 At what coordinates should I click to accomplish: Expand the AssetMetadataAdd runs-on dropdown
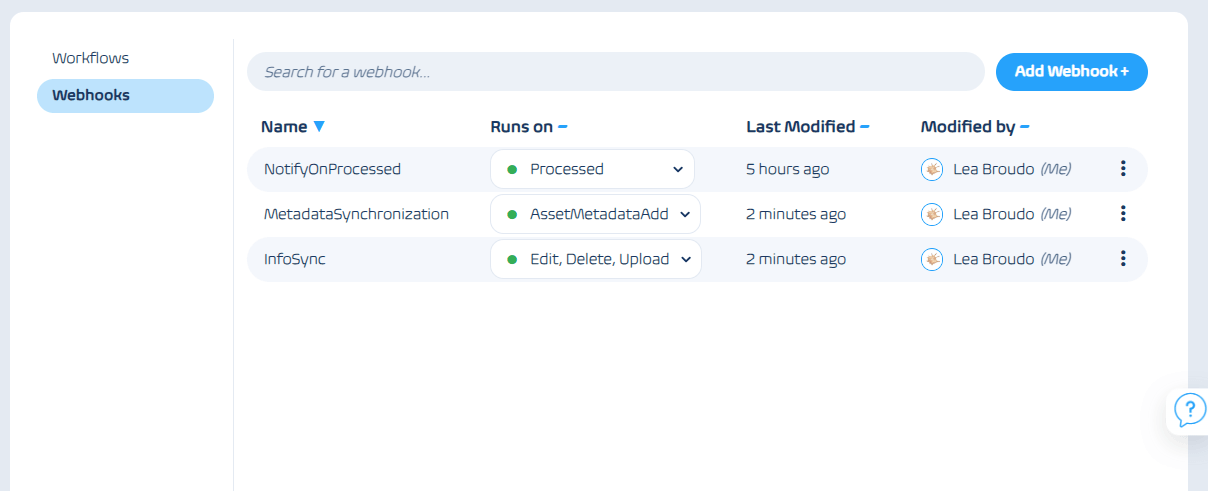click(595, 214)
